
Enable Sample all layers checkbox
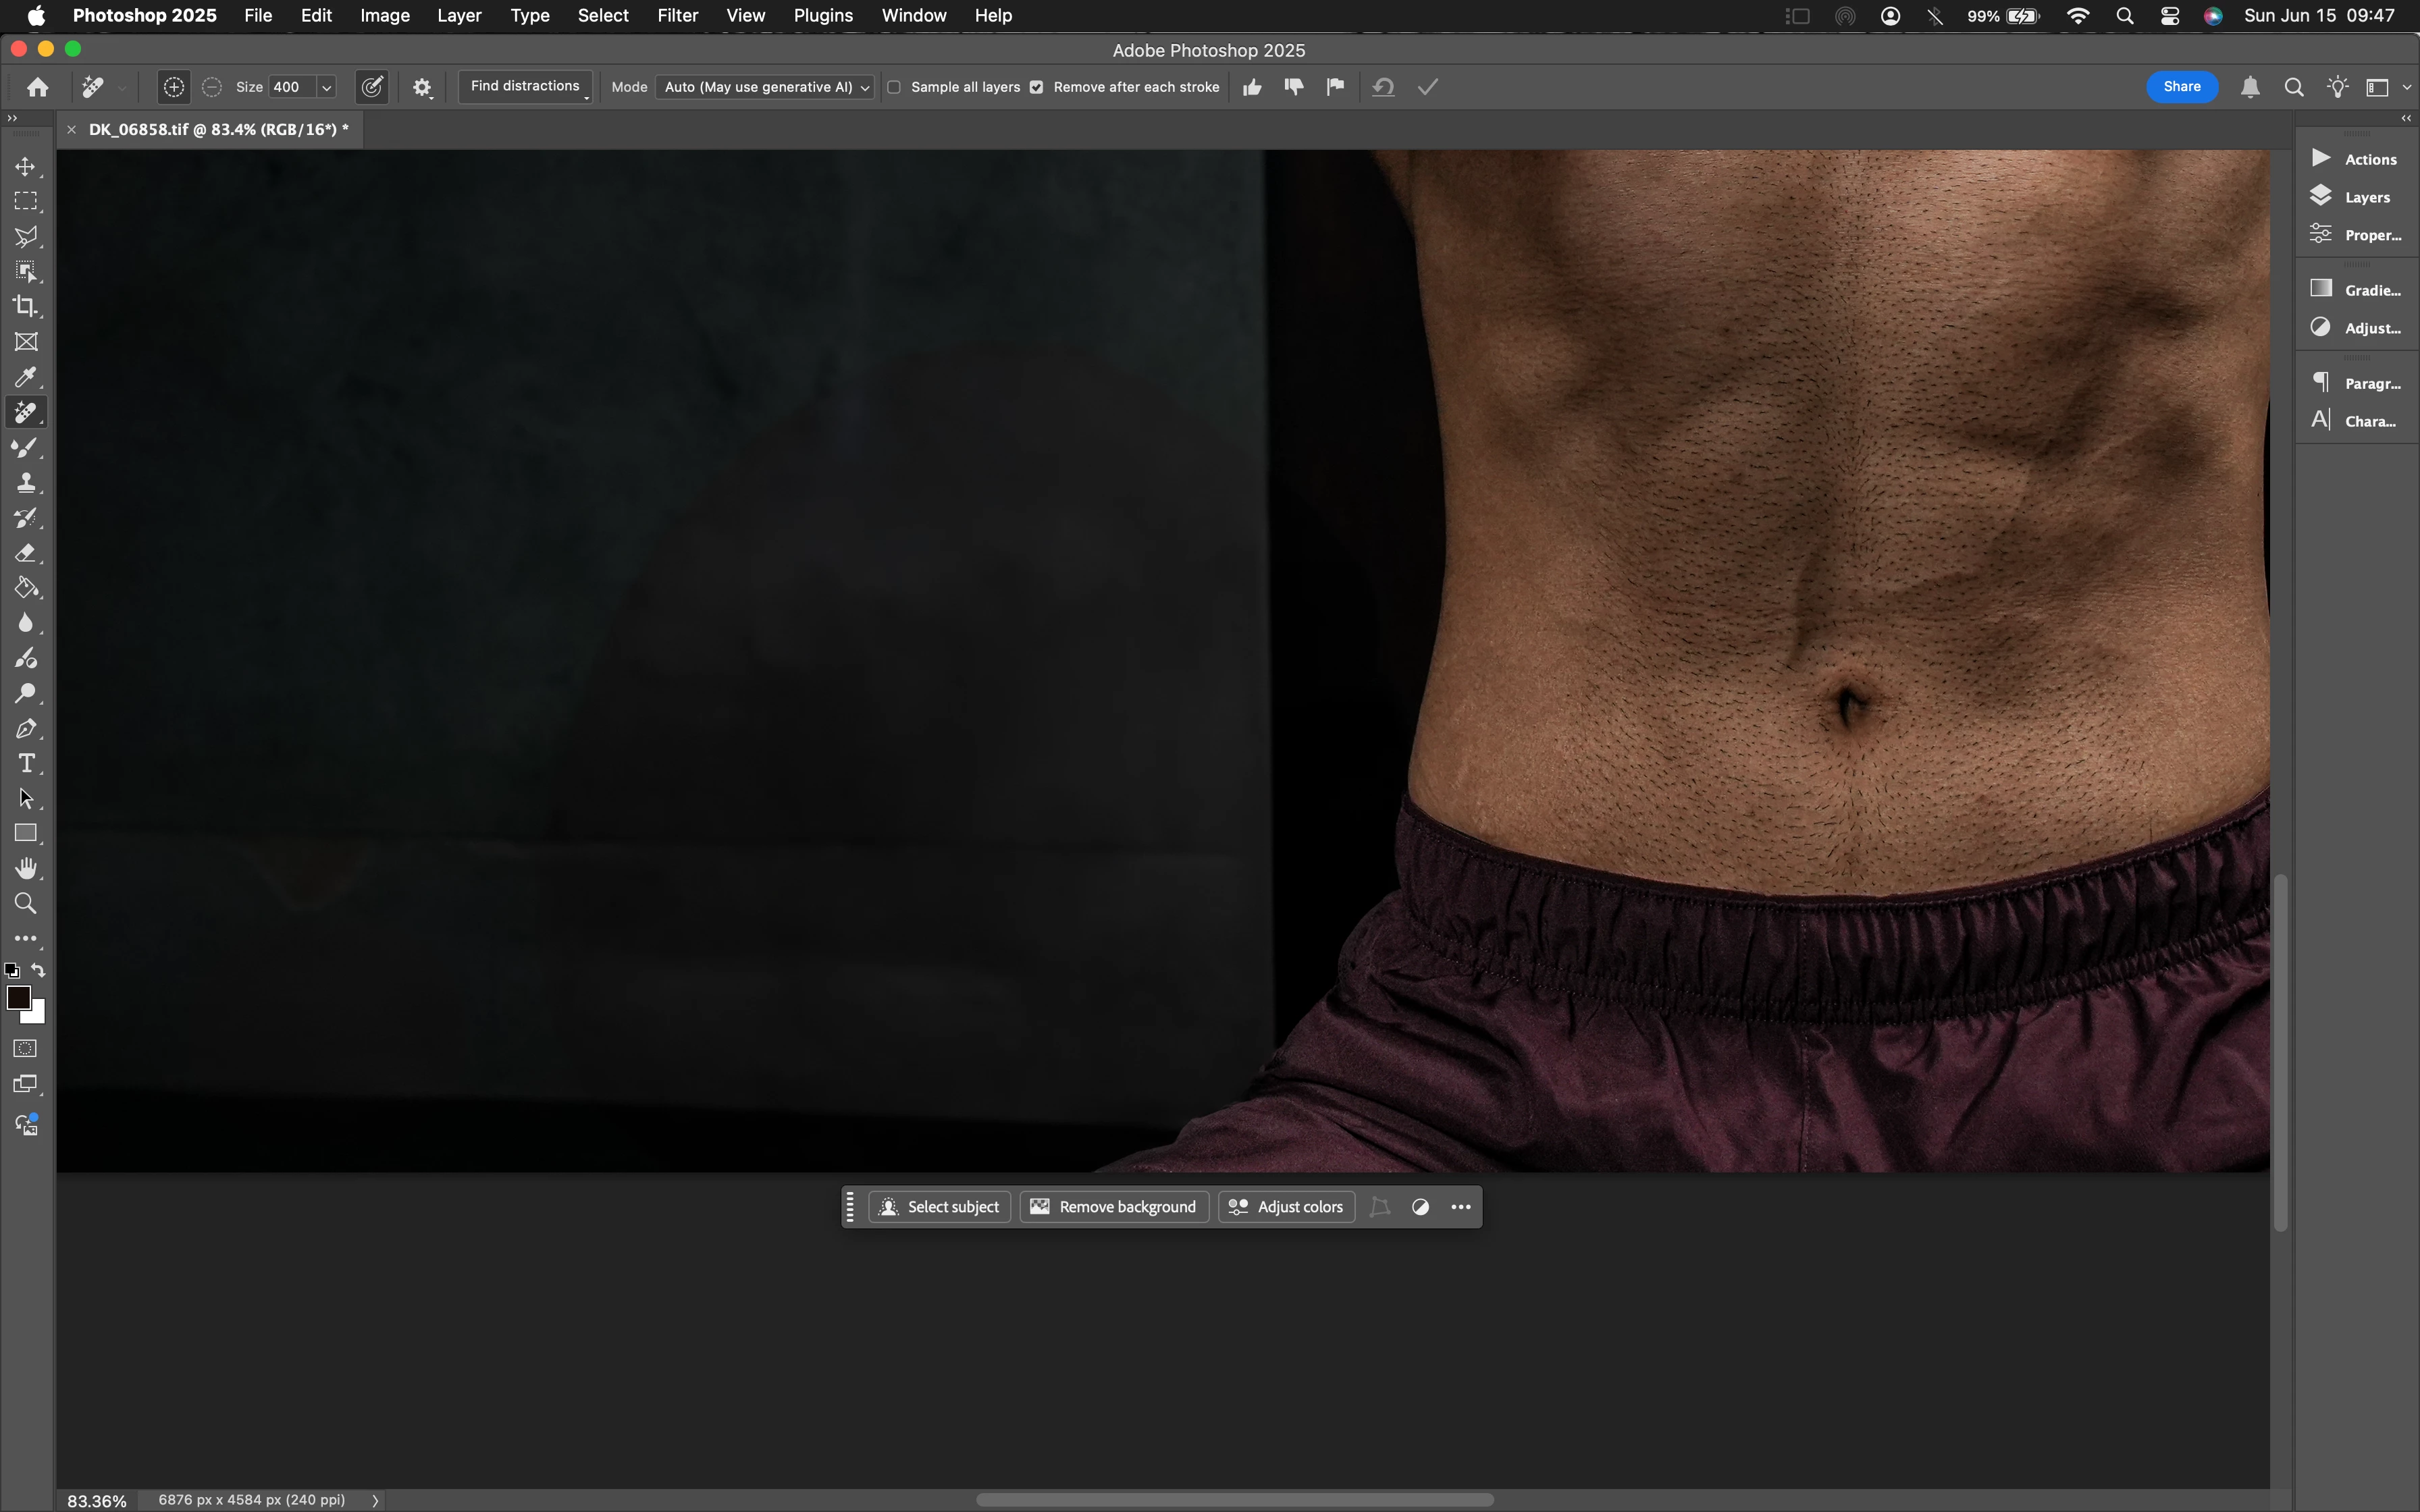tap(894, 87)
